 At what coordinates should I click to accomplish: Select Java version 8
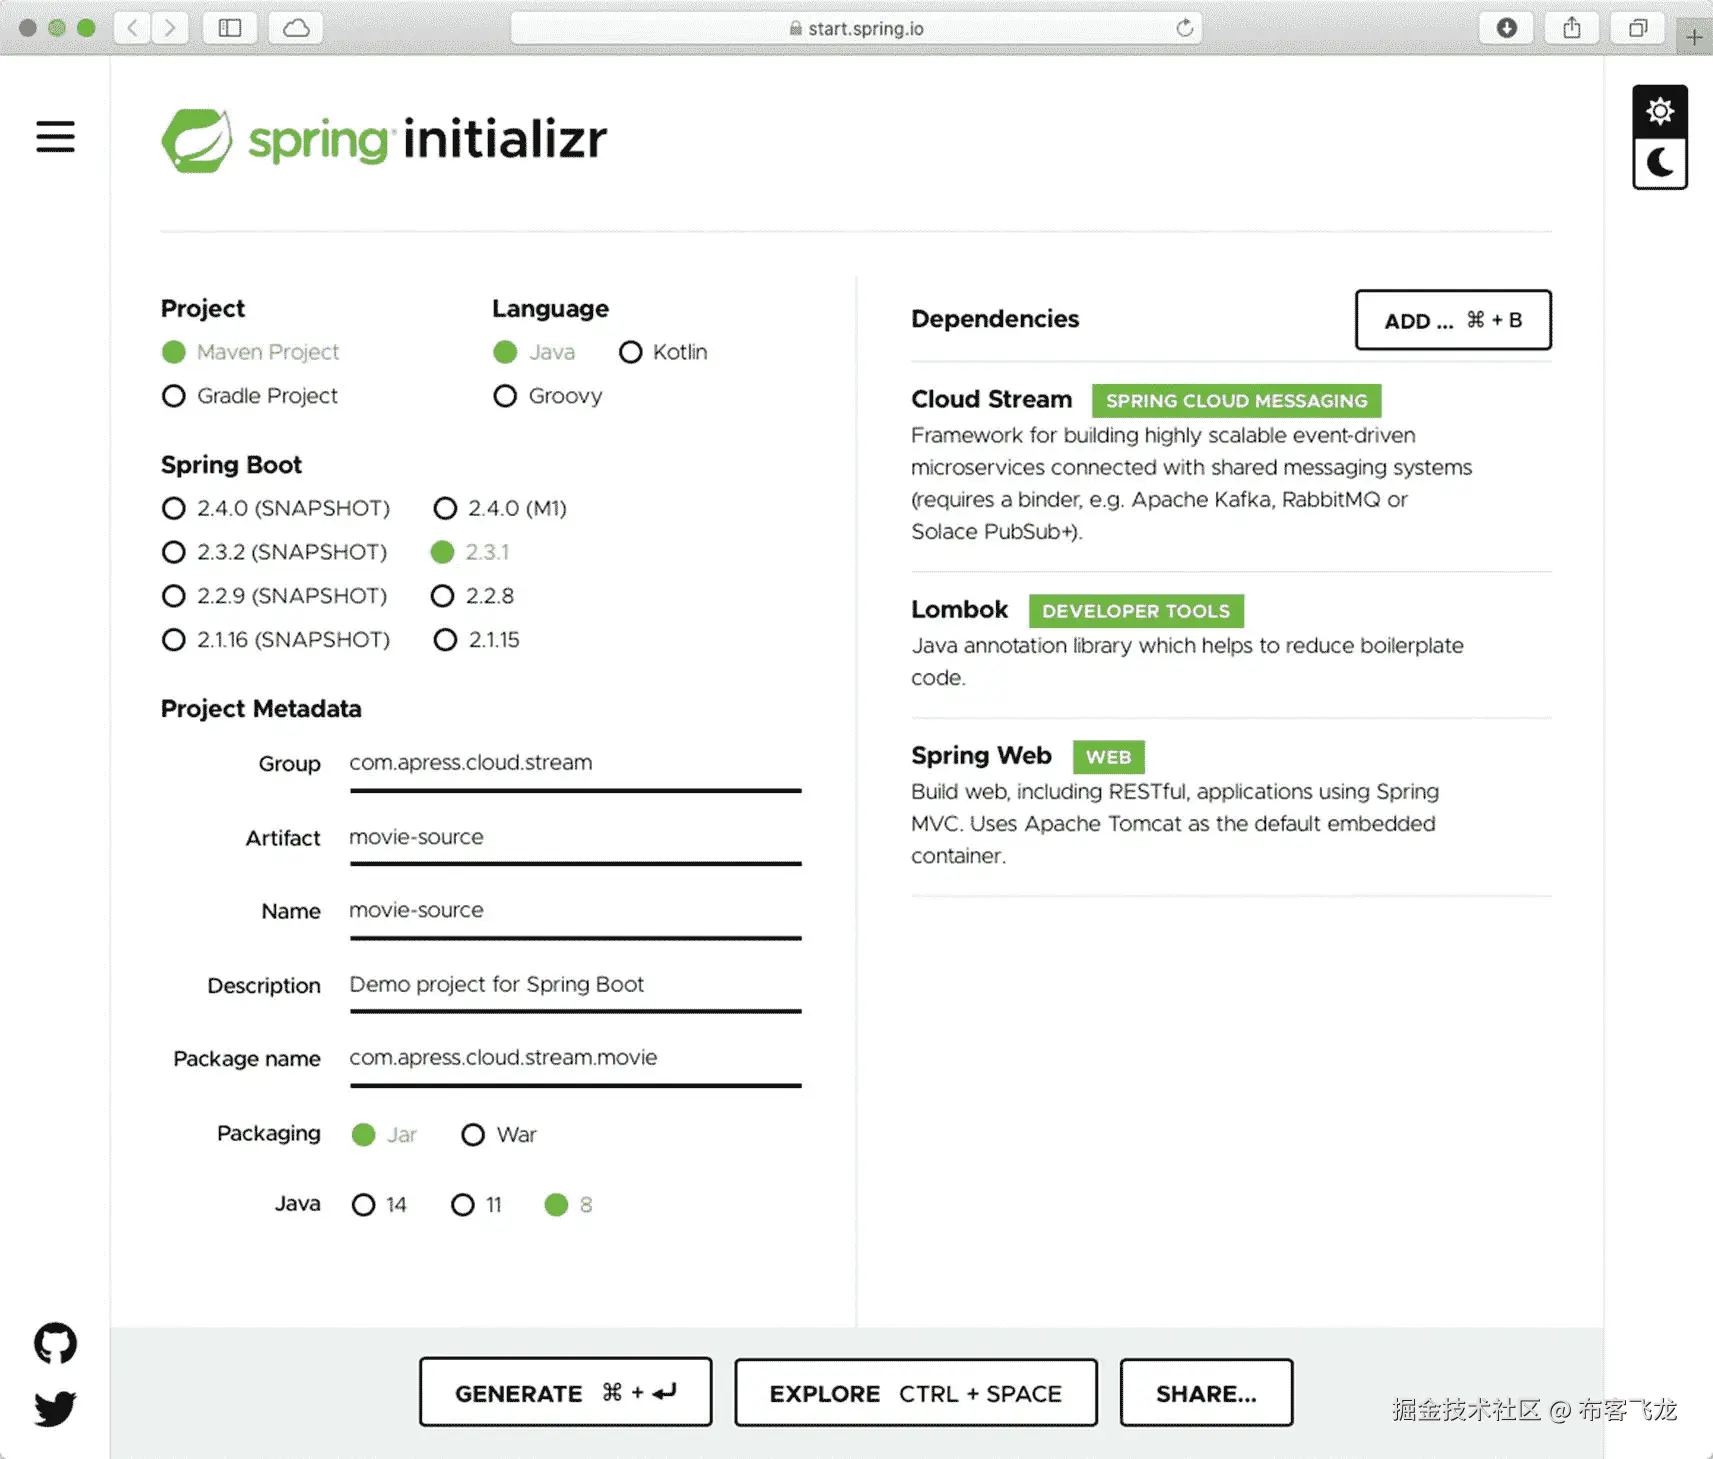pos(569,1205)
